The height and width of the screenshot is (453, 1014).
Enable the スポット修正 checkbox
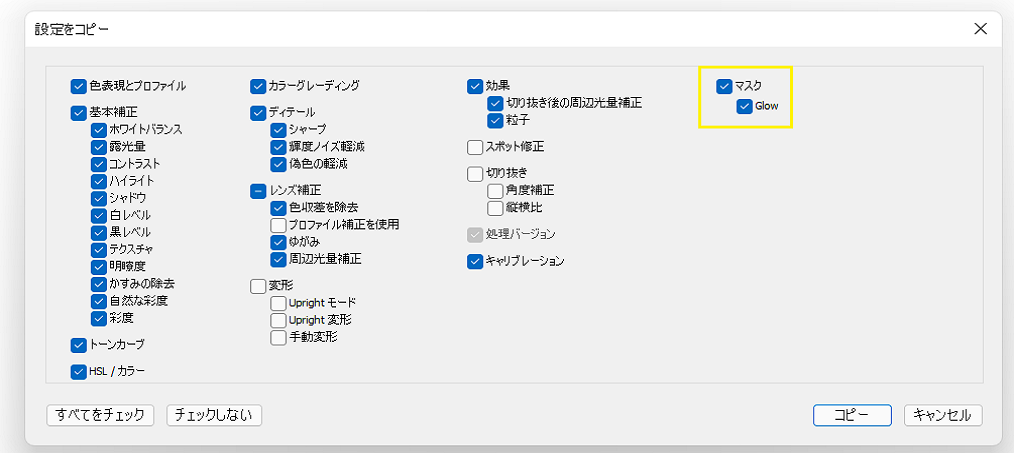pyautogui.click(x=475, y=147)
